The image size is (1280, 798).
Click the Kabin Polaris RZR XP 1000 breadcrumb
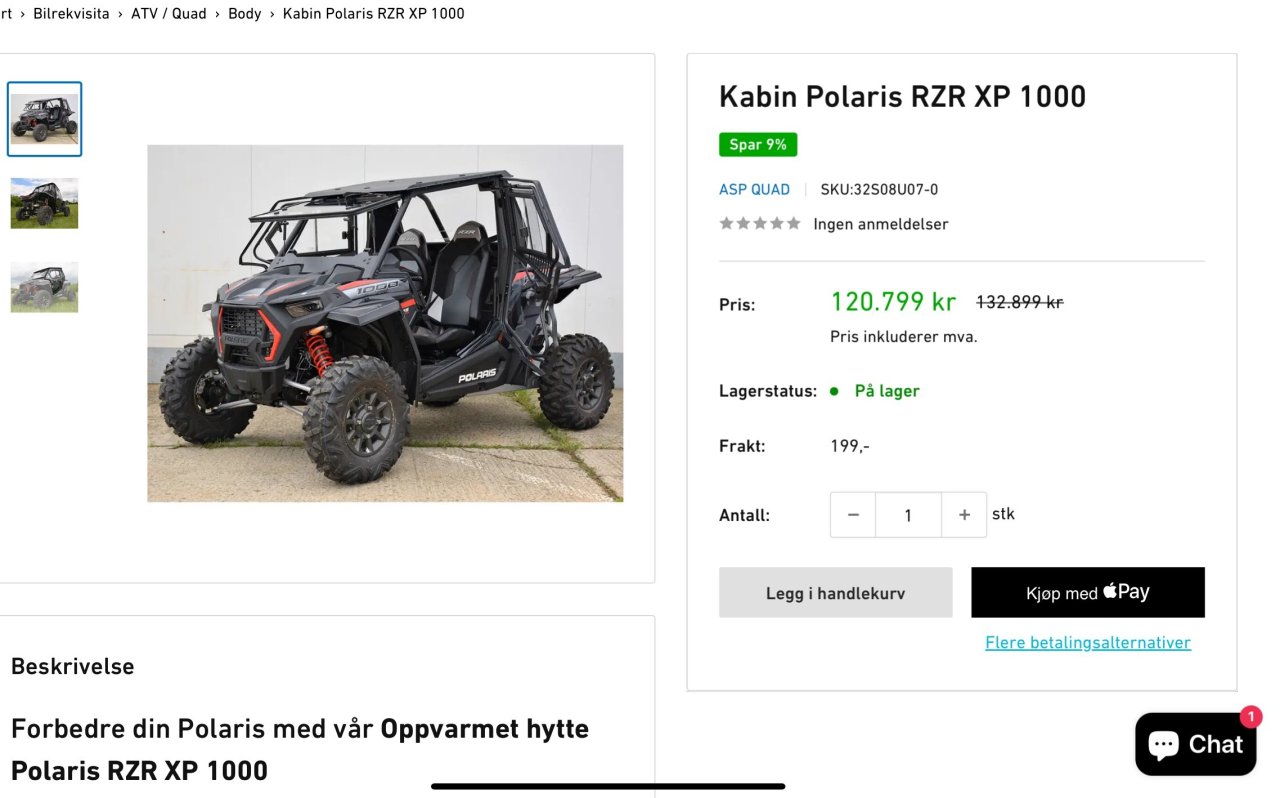tap(374, 13)
